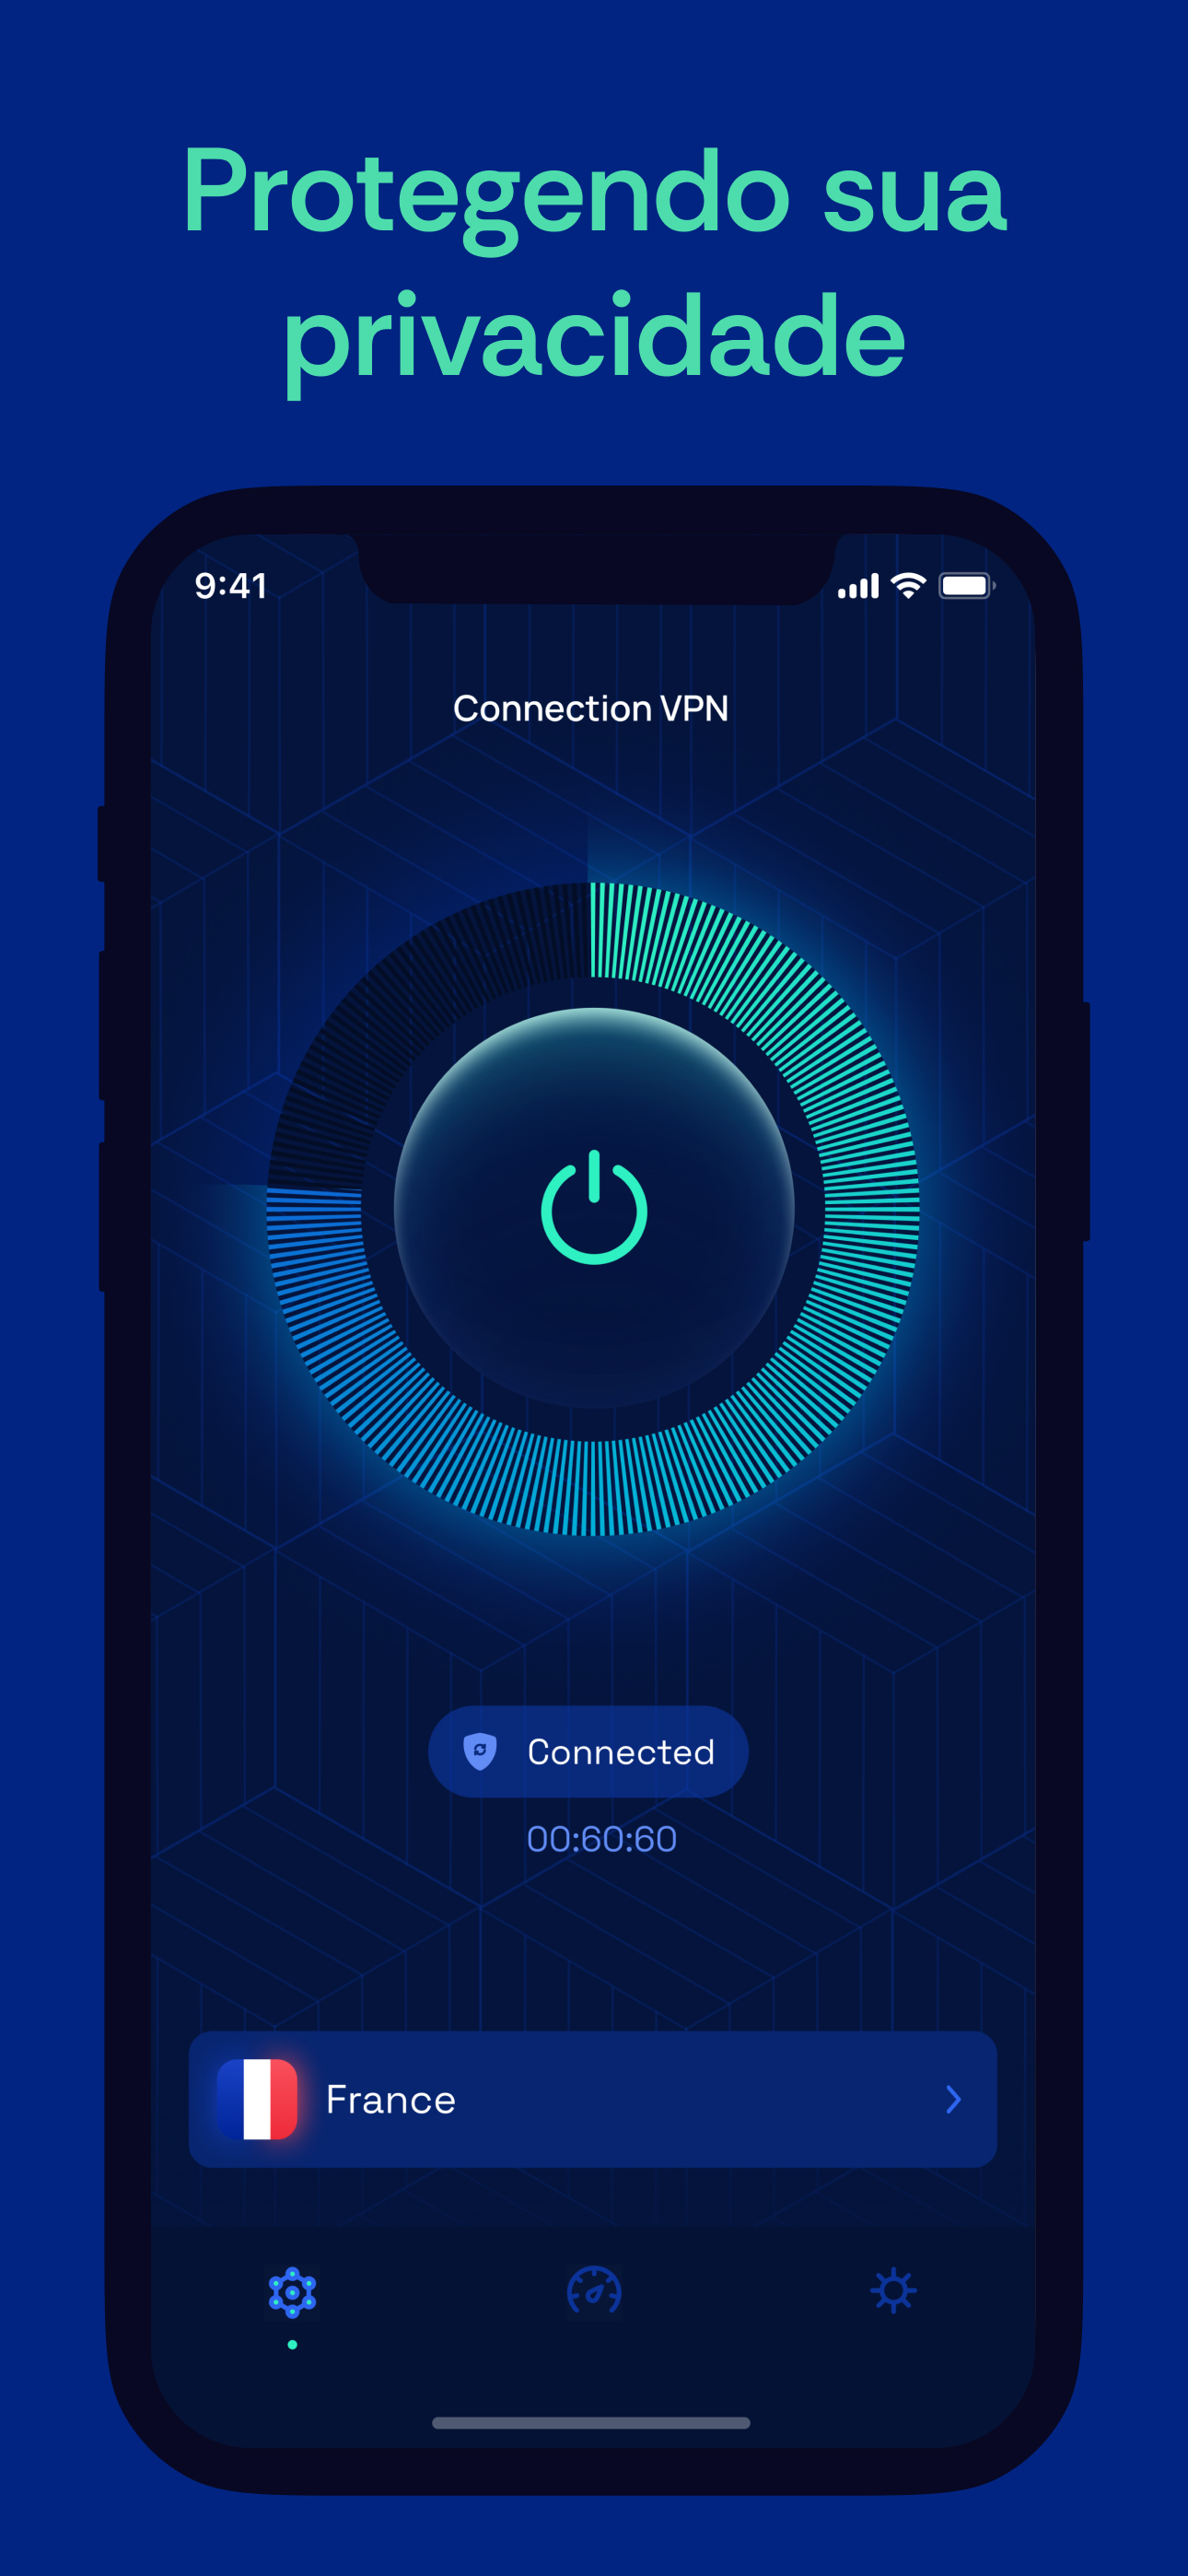Toggle the VPN power button

click(594, 1208)
